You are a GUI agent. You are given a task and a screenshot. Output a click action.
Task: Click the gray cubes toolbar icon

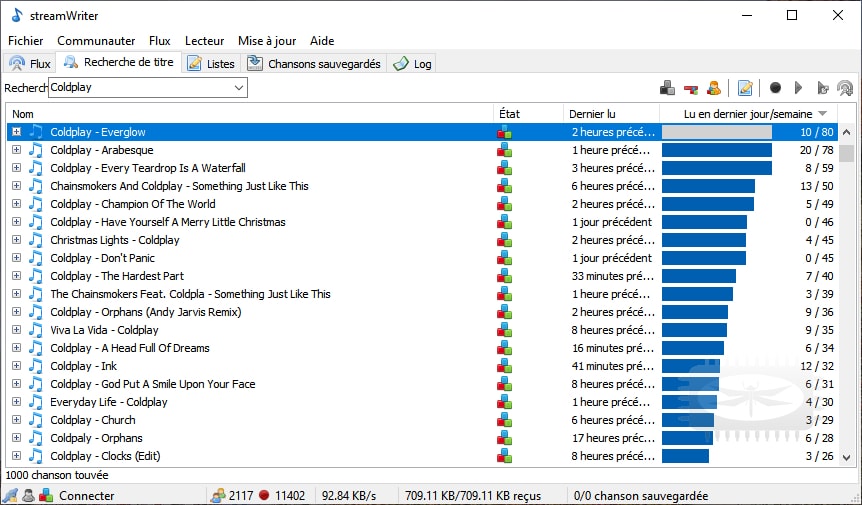click(x=667, y=88)
